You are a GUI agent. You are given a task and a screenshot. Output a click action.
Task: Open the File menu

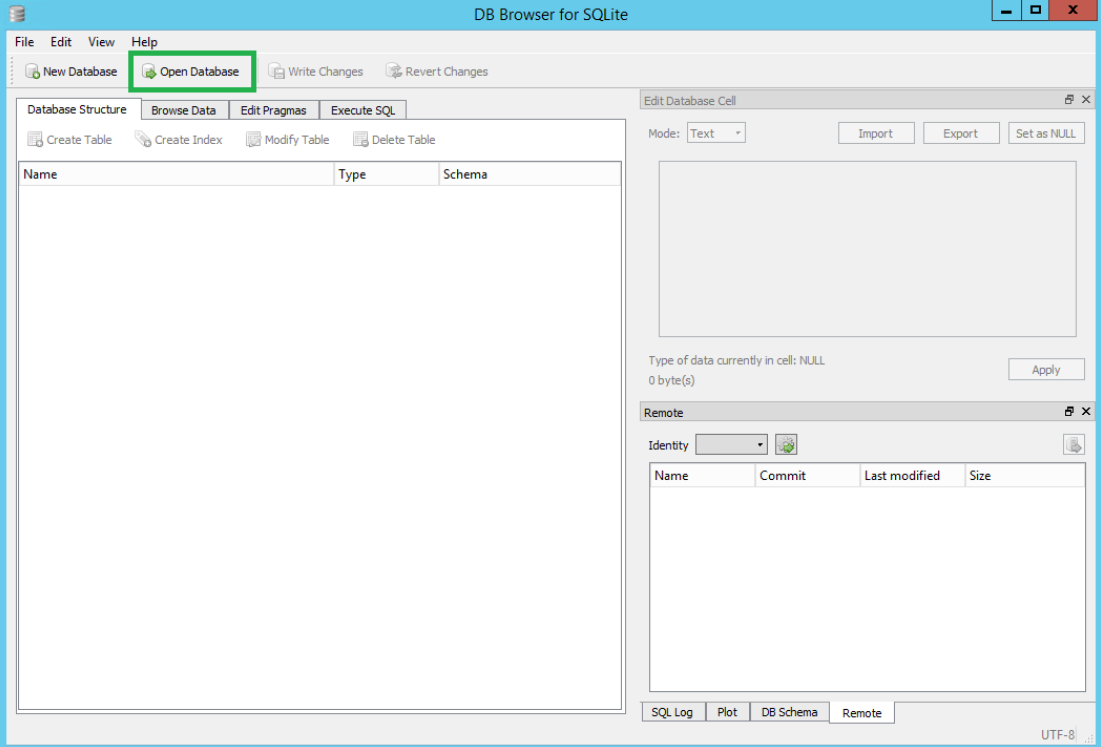click(24, 42)
